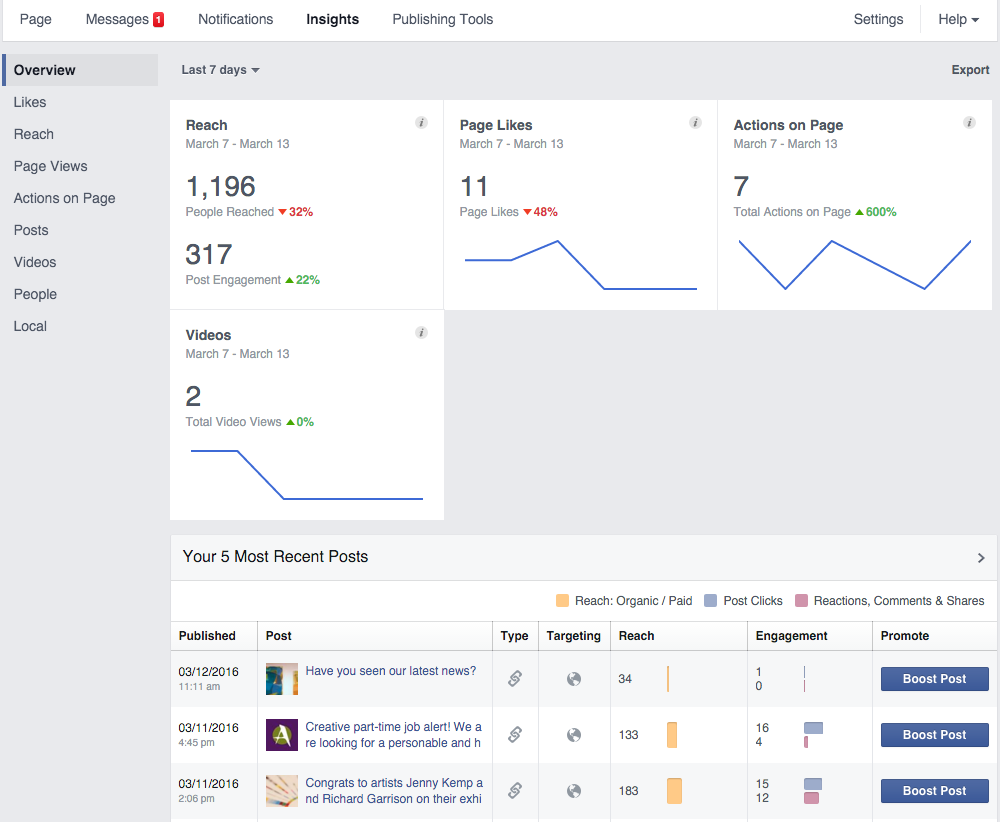
Task: Boost the 'Have you seen our latest news?' post
Action: [x=934, y=679]
